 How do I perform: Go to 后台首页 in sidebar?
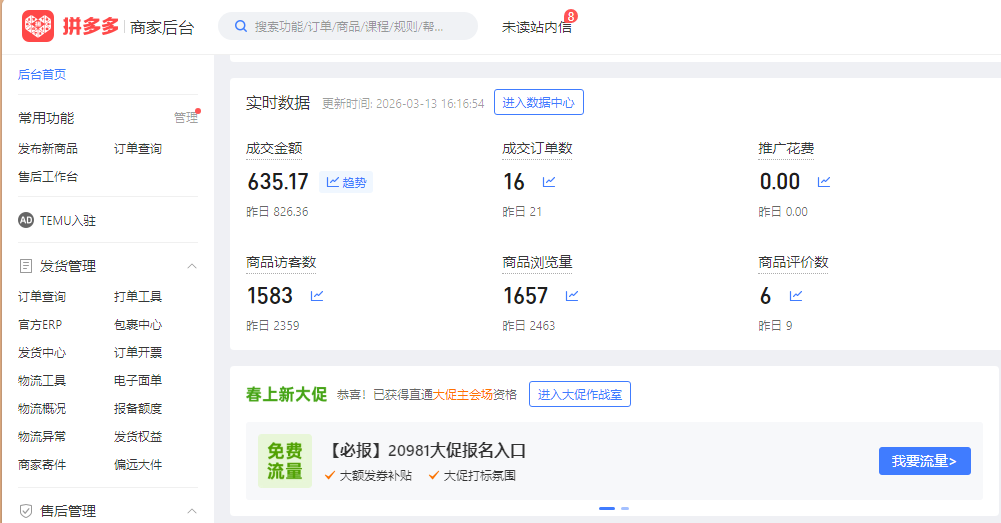pyautogui.click(x=42, y=75)
